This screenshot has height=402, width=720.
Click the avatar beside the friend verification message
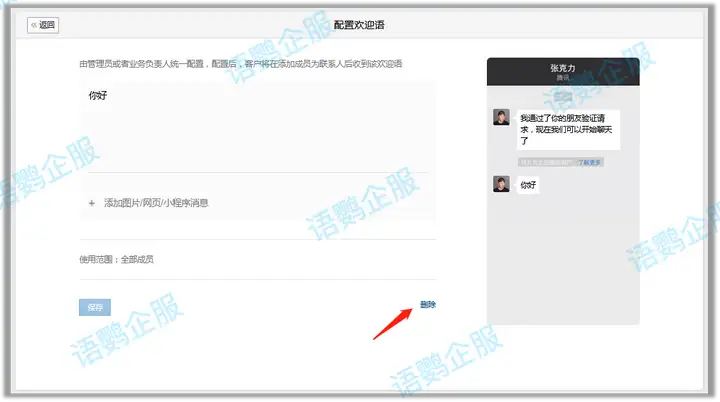coord(501,117)
